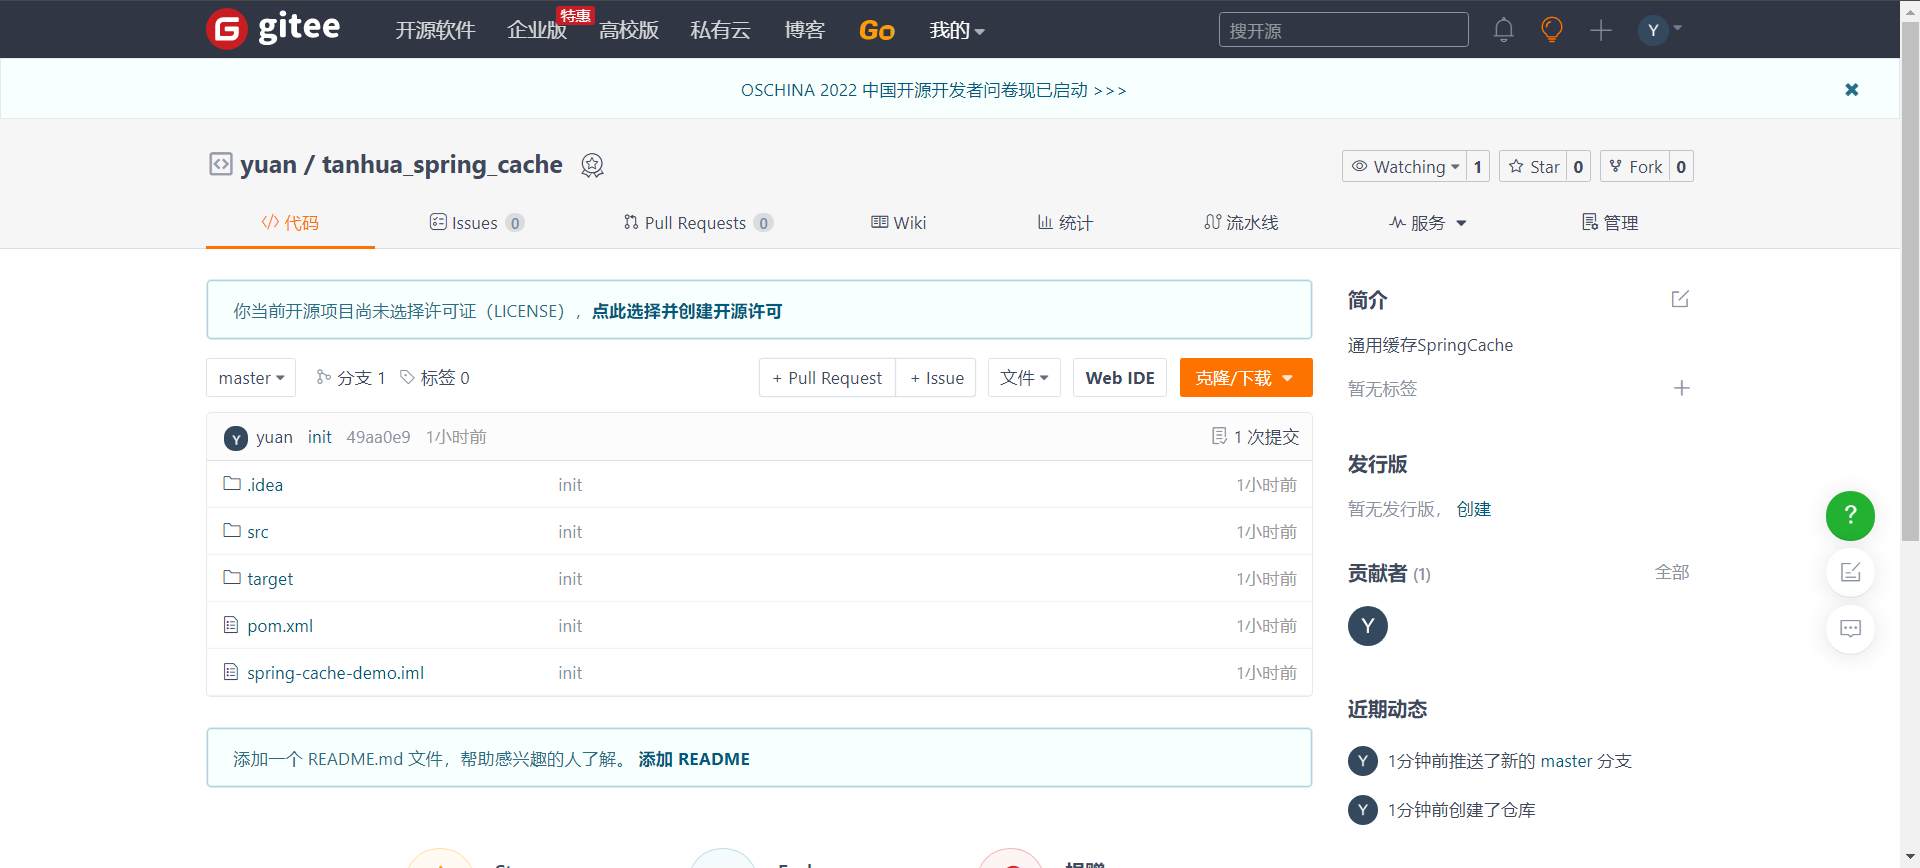The width and height of the screenshot is (1920, 868).
Task: Edit the repository introduction via pencil icon
Action: click(x=1680, y=299)
